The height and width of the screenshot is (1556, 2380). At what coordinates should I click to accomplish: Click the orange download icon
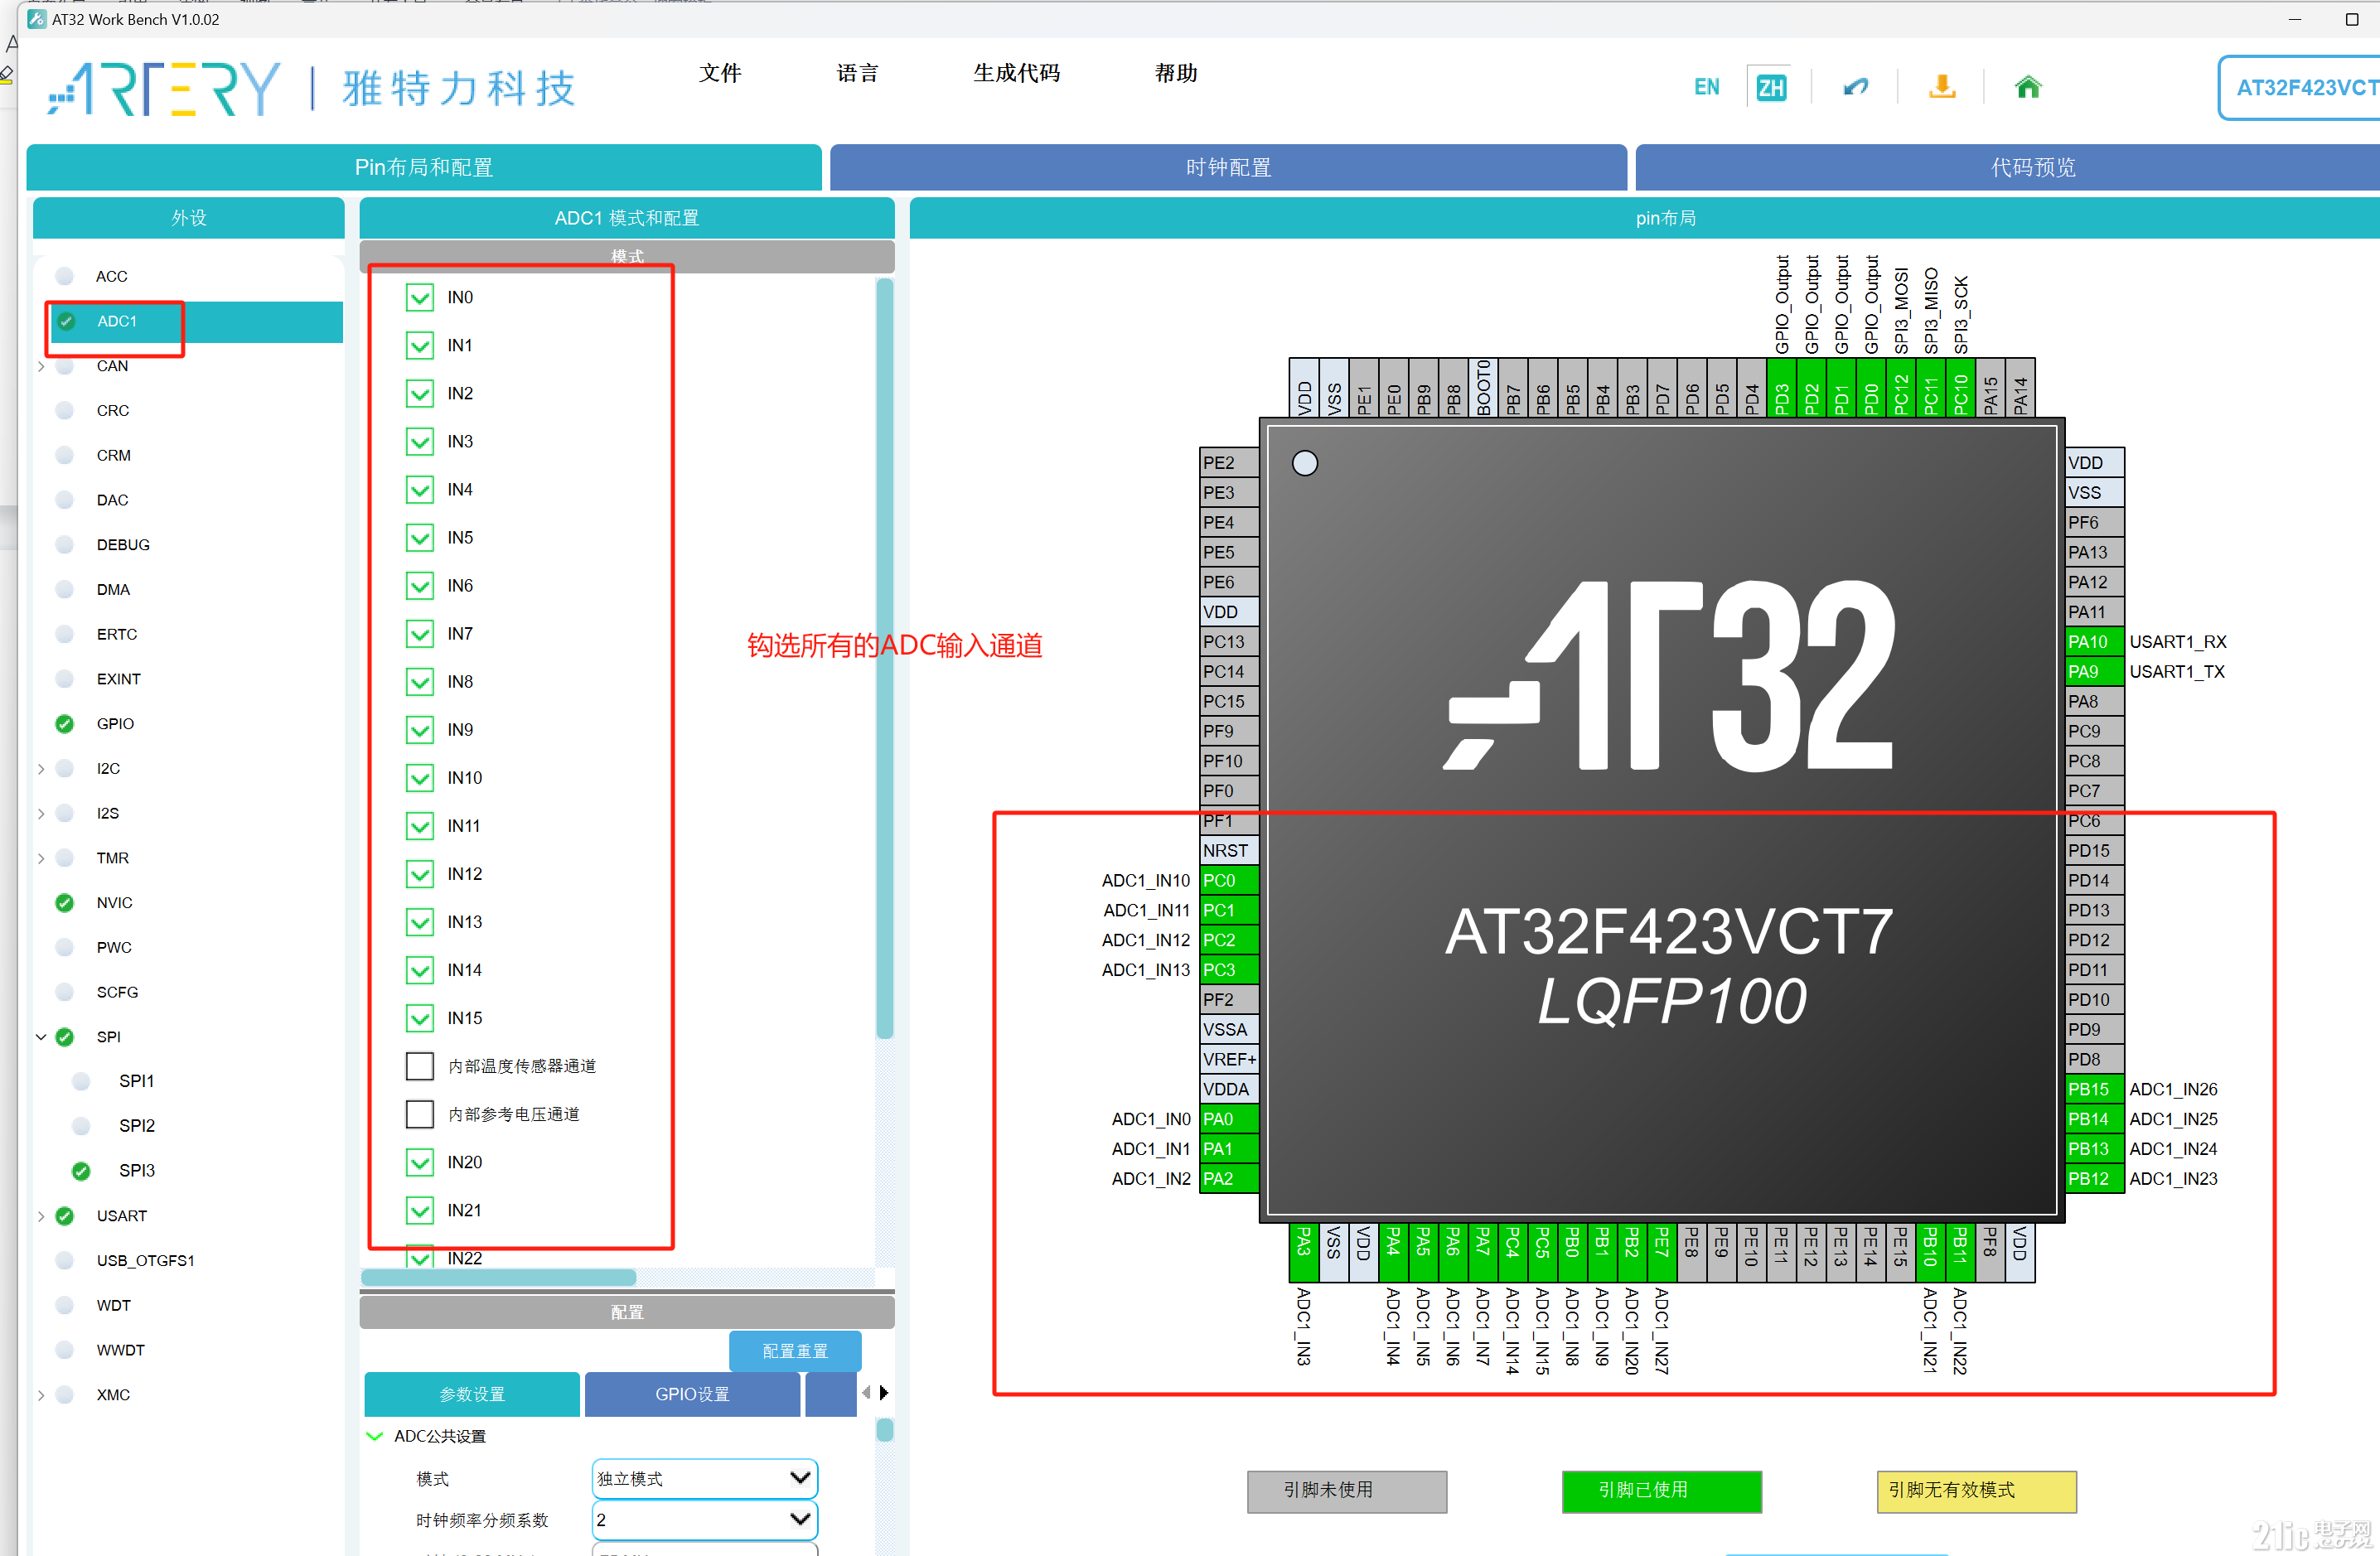(x=1942, y=87)
